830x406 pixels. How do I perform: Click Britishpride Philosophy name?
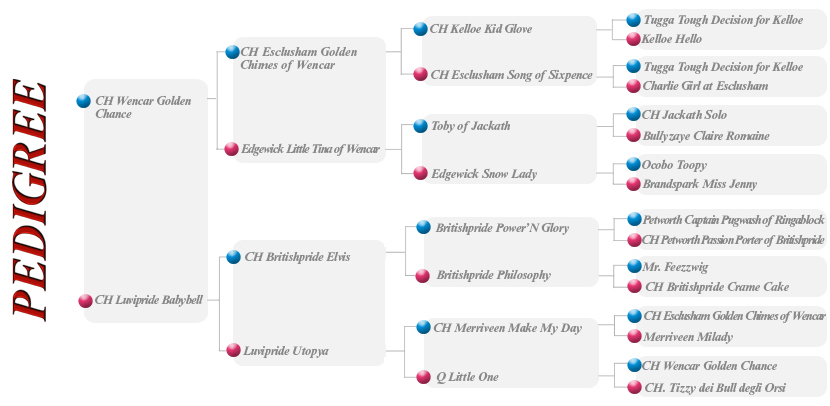click(x=493, y=275)
